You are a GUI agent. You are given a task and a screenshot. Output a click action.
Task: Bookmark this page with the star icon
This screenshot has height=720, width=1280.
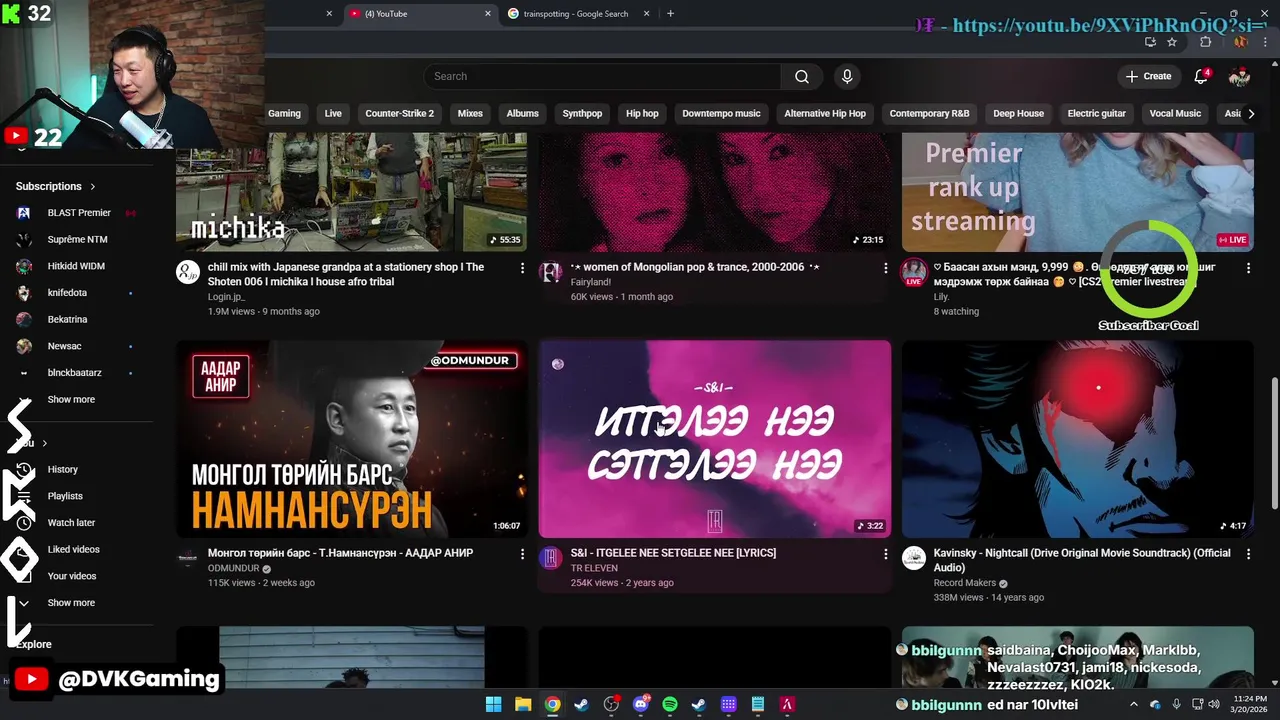[x=1172, y=42]
